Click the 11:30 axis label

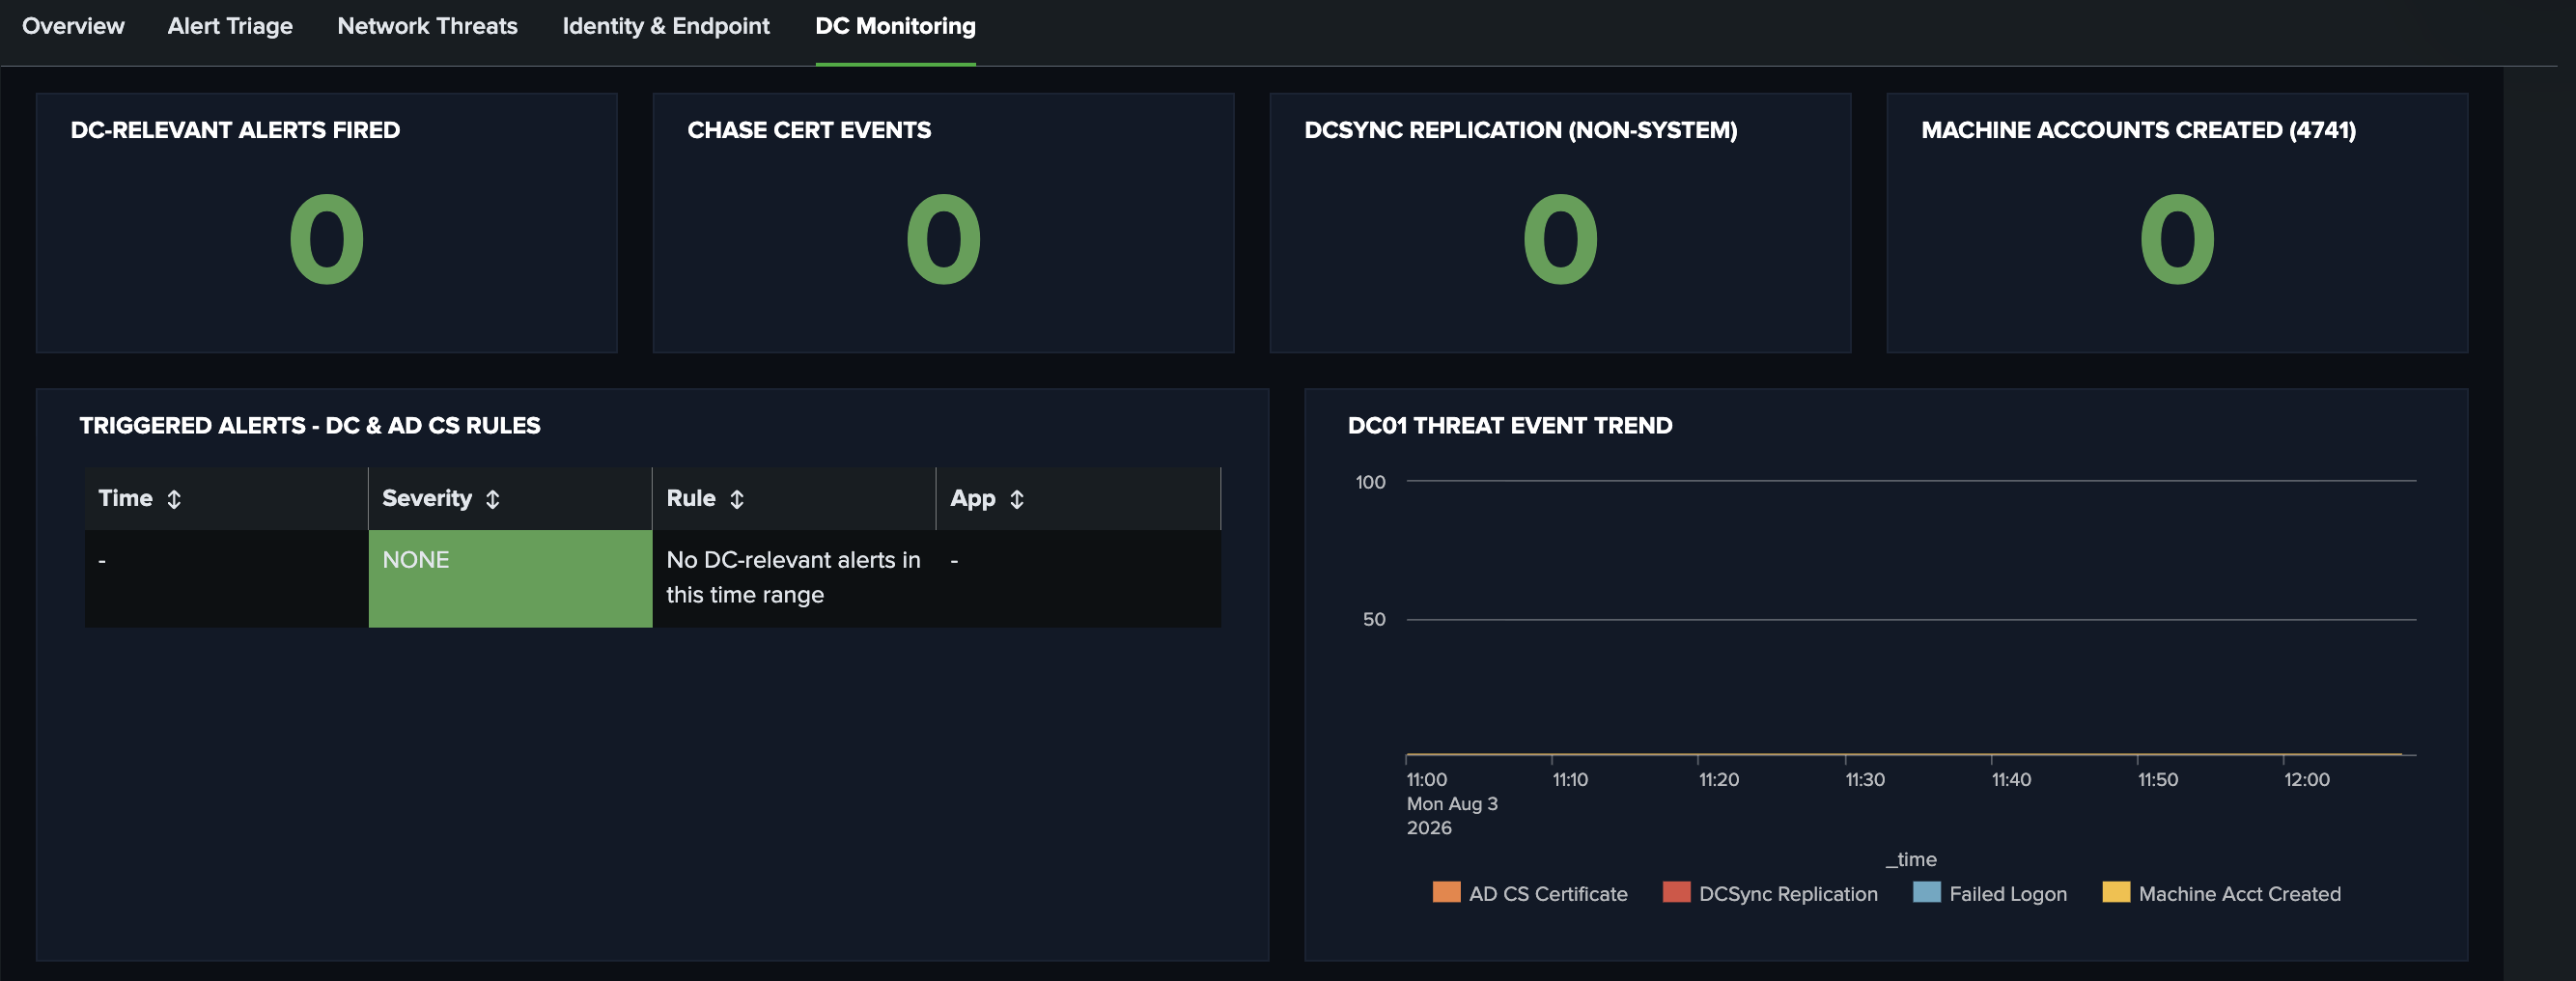pyautogui.click(x=1864, y=779)
